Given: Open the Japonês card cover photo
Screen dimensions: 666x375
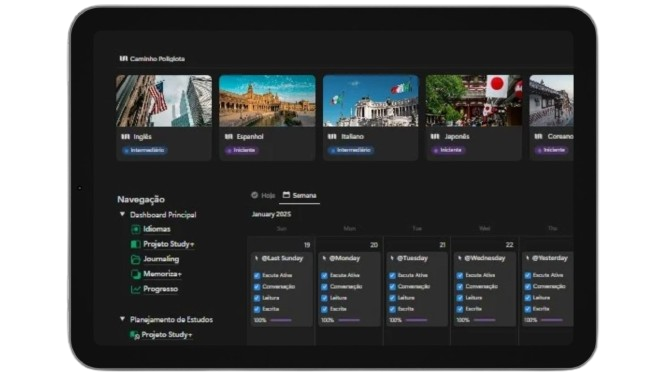Looking at the screenshot, I should pos(474,101).
